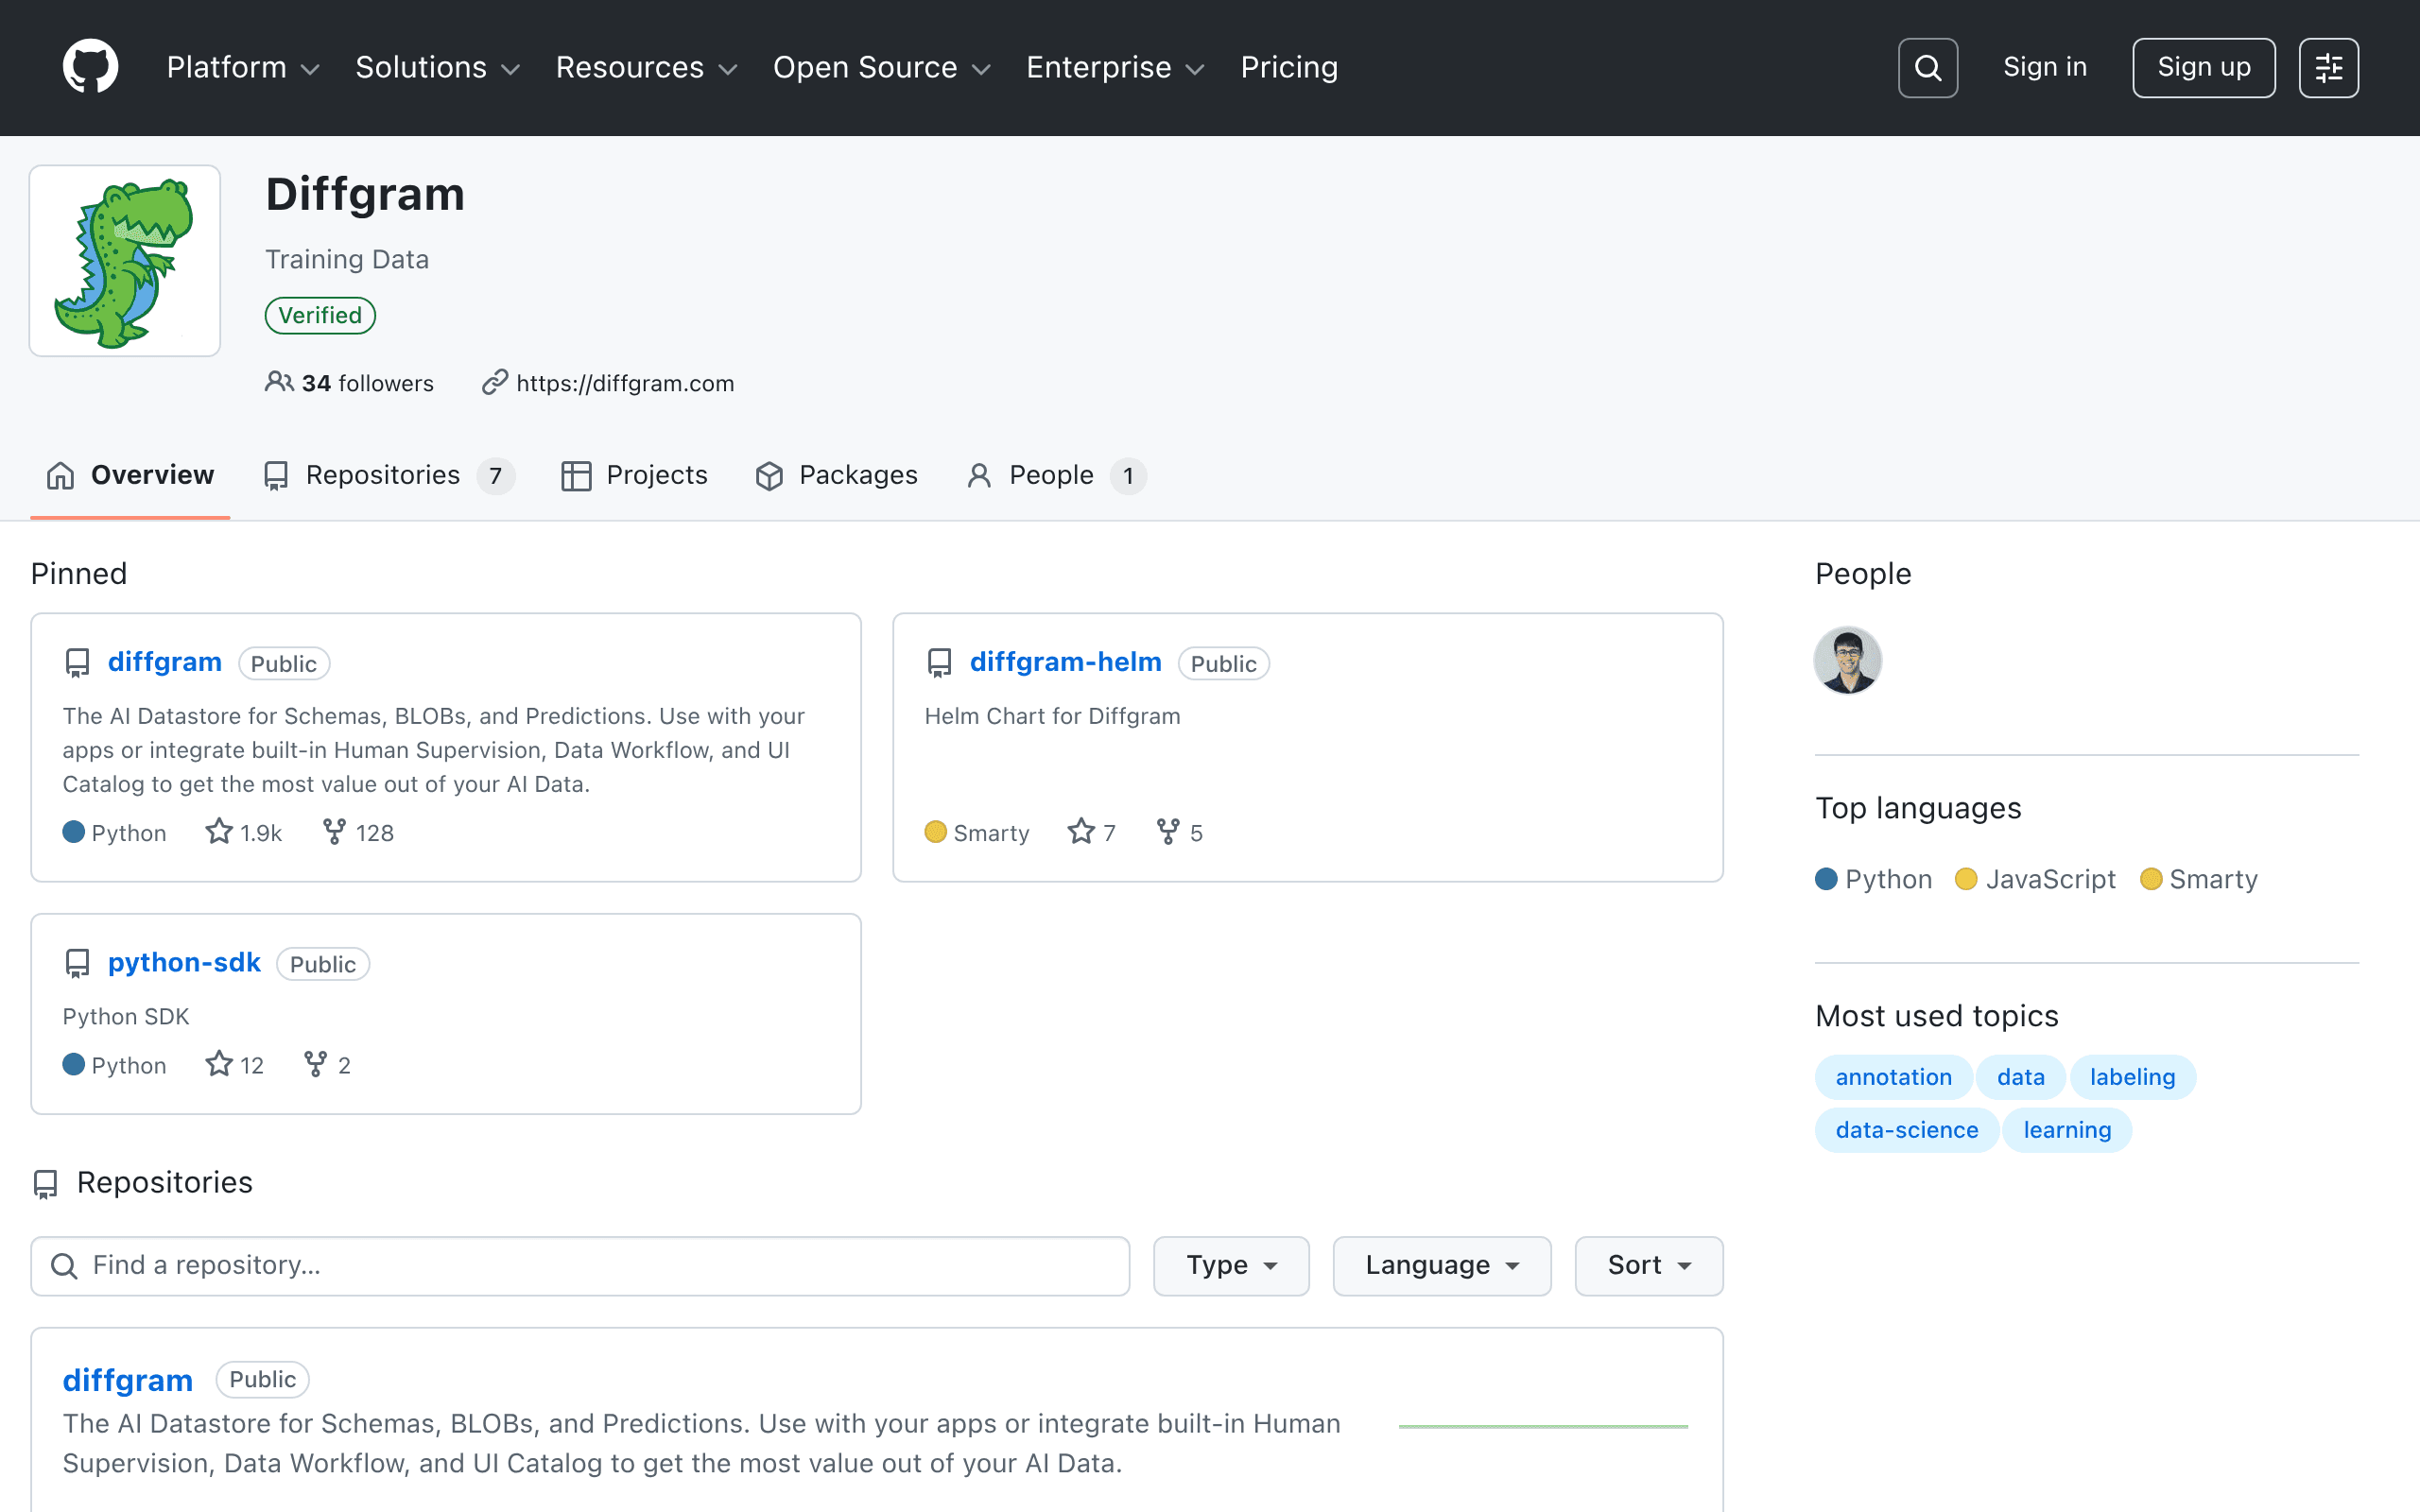Click the fork icon showing 128

[334, 831]
